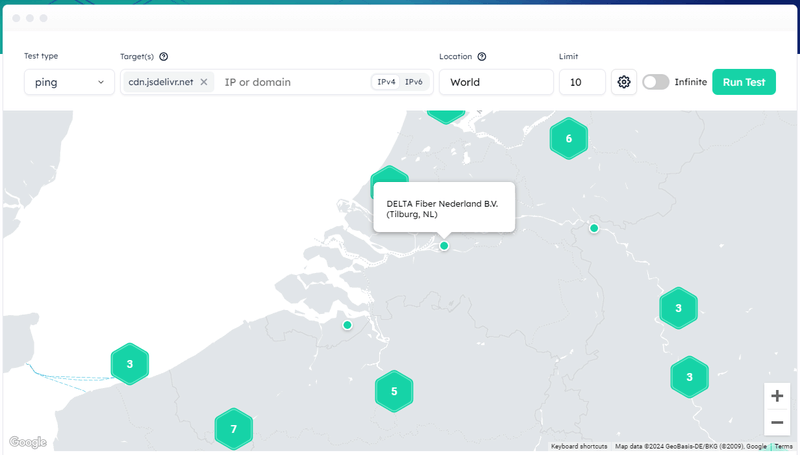The height and width of the screenshot is (455, 800).
Task: Focus the Limit number field
Action: click(582, 82)
